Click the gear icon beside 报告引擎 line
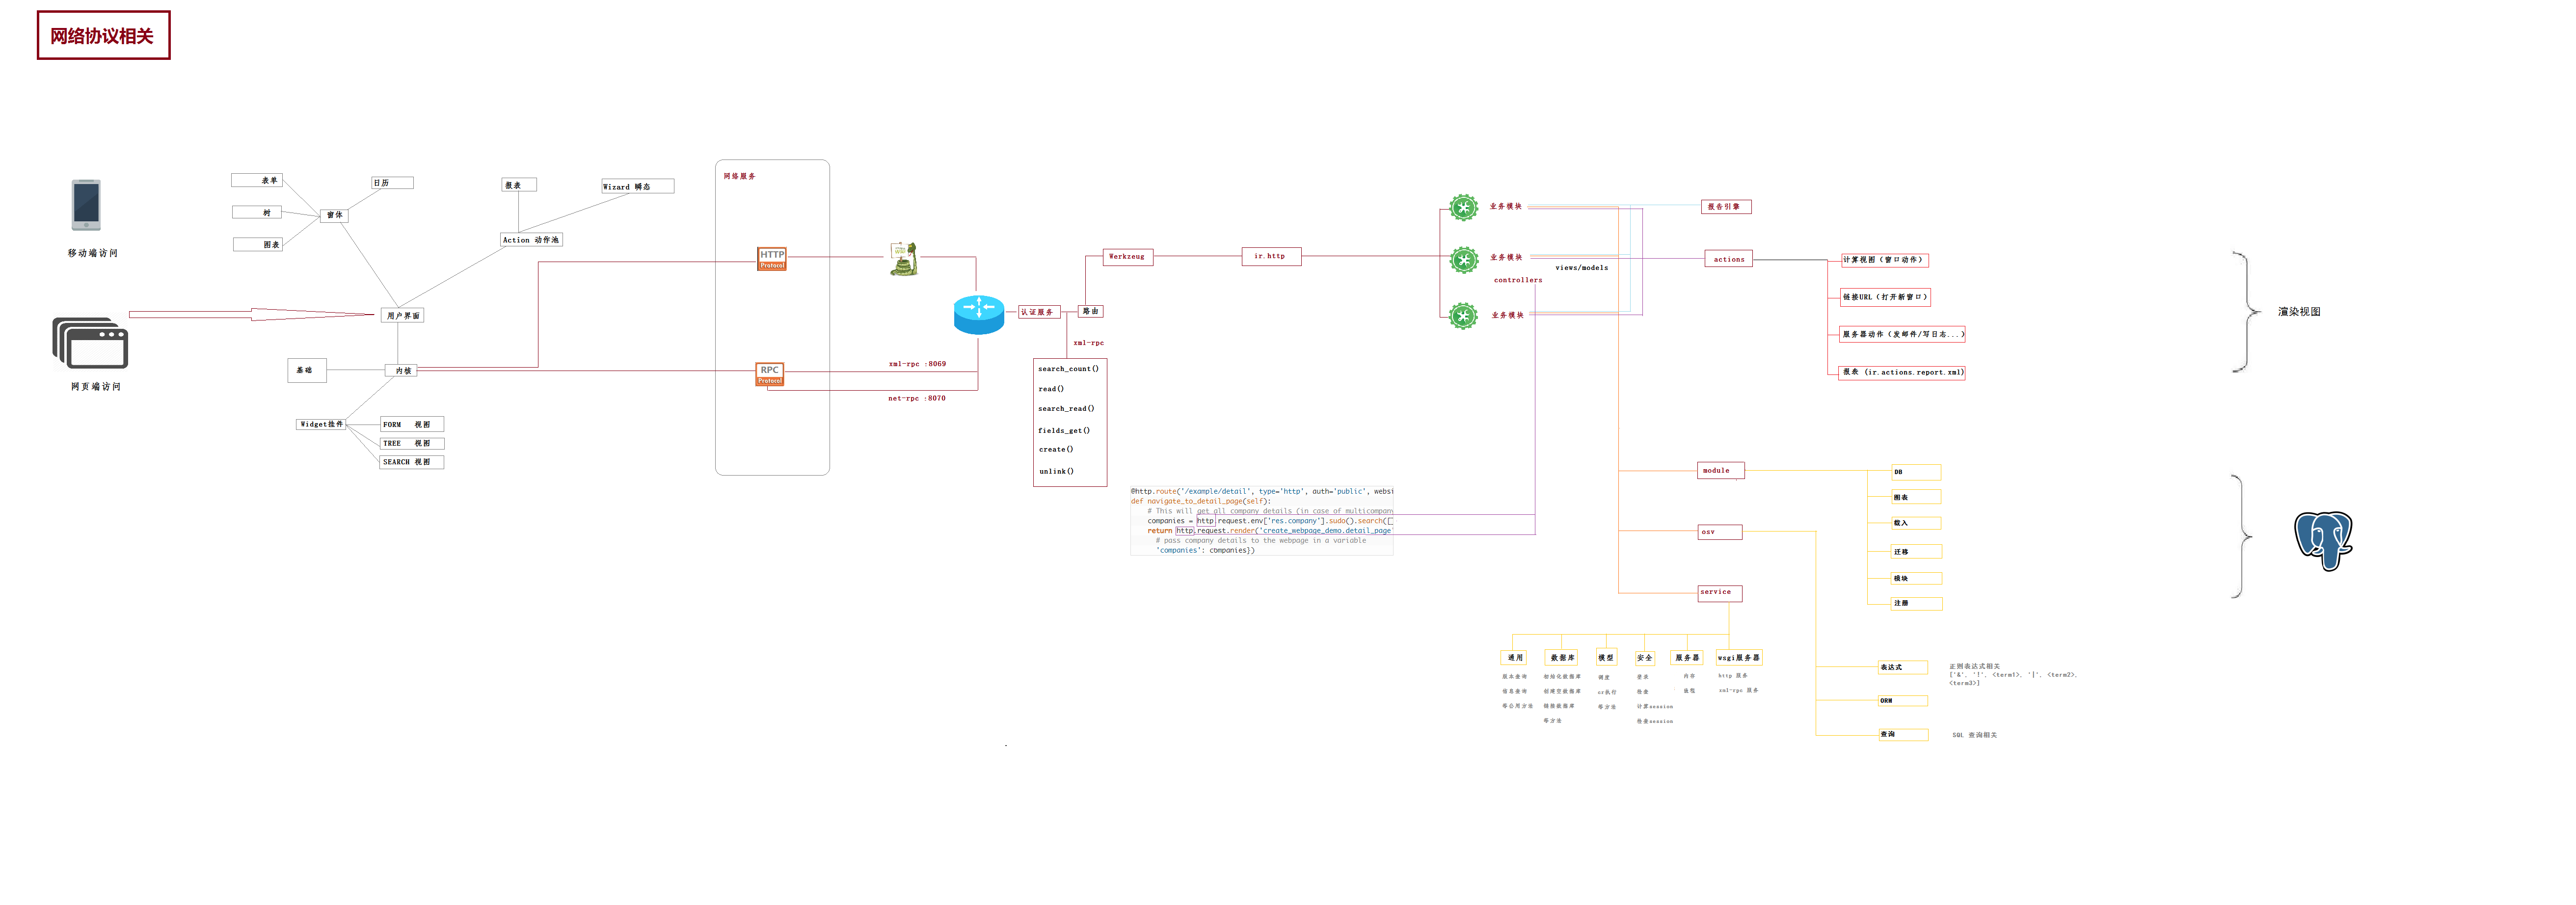Screen dimensions: 2576x905 1464,207
